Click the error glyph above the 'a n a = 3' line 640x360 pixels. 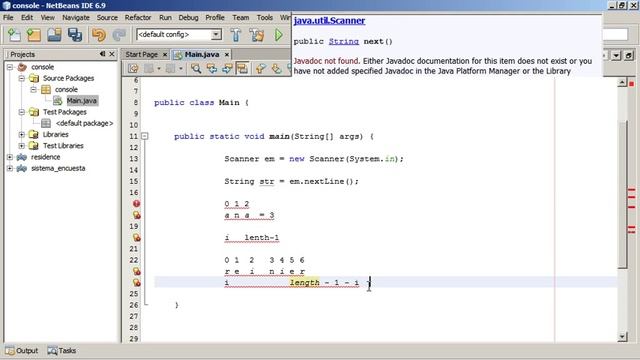(136, 203)
